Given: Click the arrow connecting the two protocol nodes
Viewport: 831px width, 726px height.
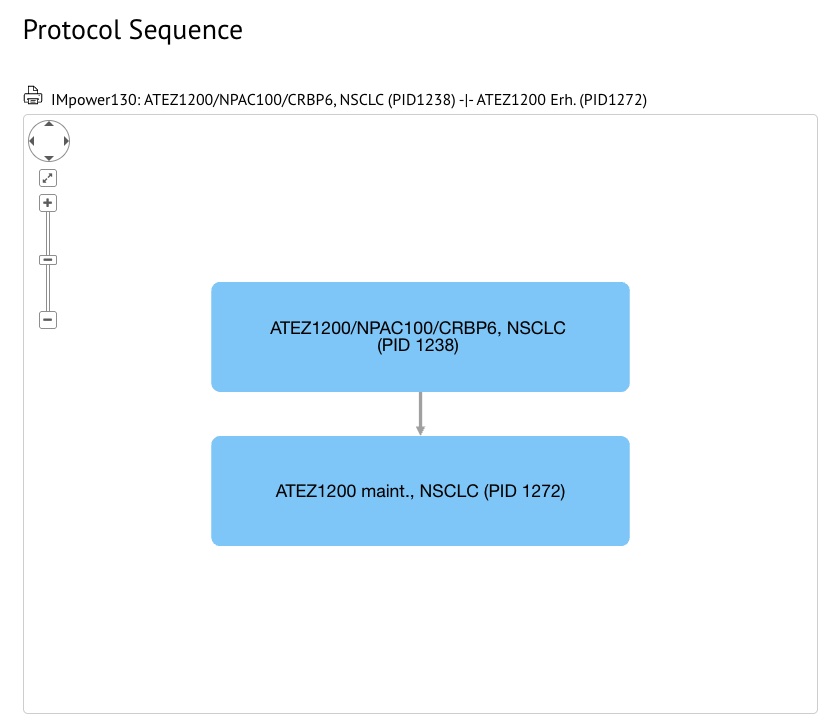Looking at the screenshot, I should 420,413.
